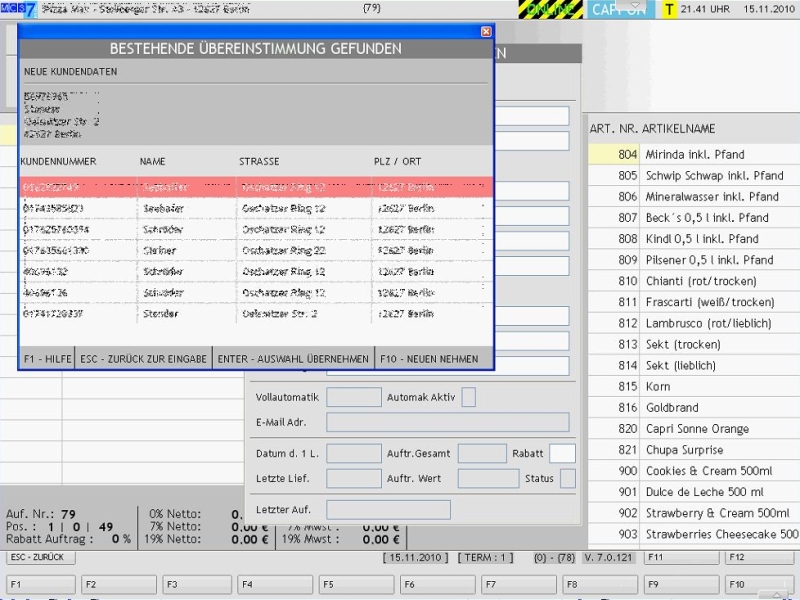Select article 804 Mirinda inkl. Pfand
800x600 pixels.
694,154
